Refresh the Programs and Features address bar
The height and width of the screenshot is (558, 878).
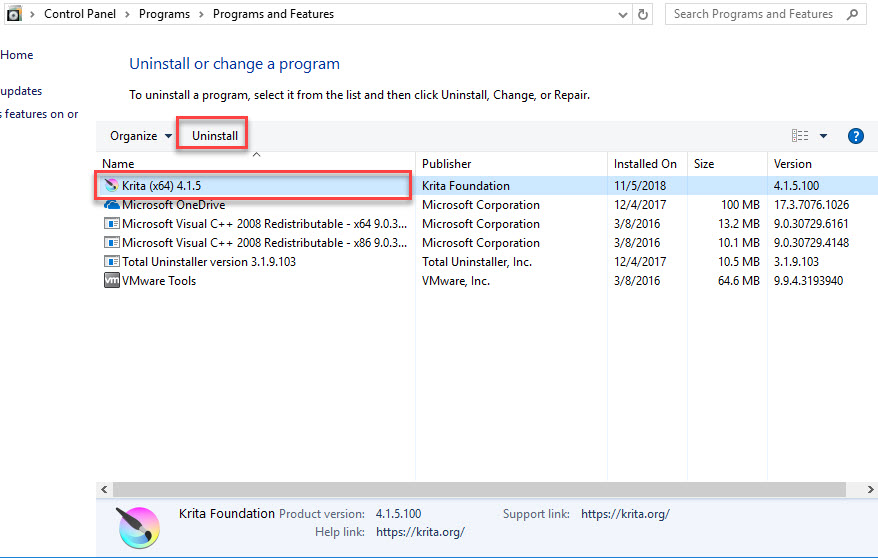[x=643, y=15]
